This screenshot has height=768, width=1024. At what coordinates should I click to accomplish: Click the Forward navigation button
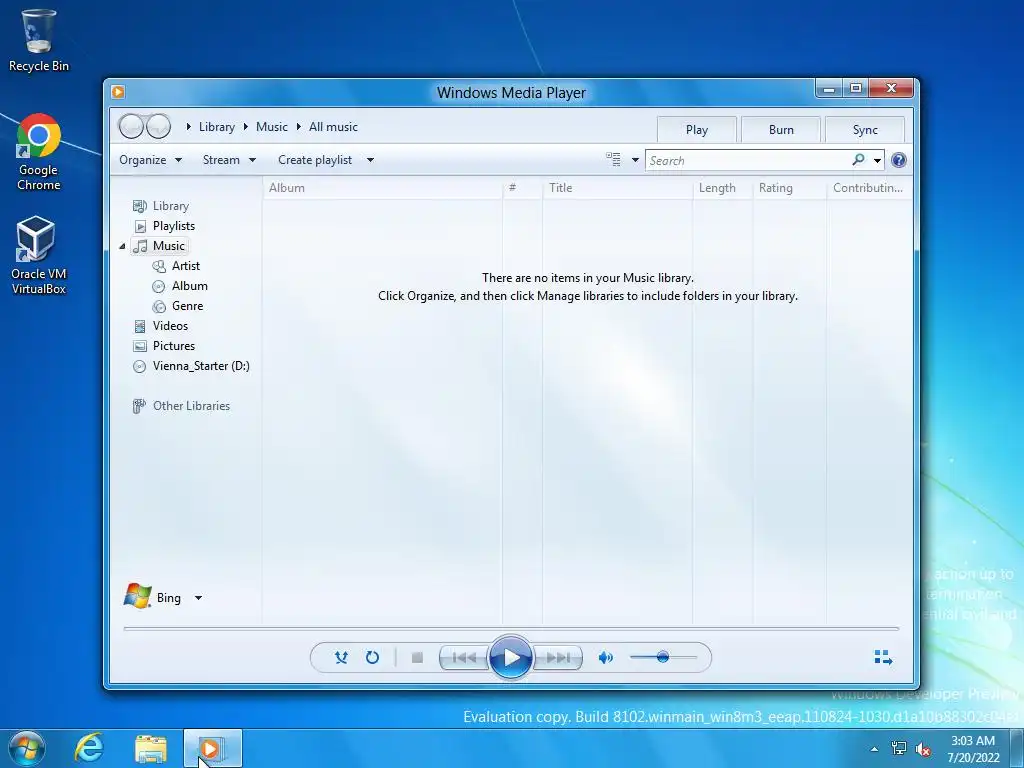click(159, 126)
